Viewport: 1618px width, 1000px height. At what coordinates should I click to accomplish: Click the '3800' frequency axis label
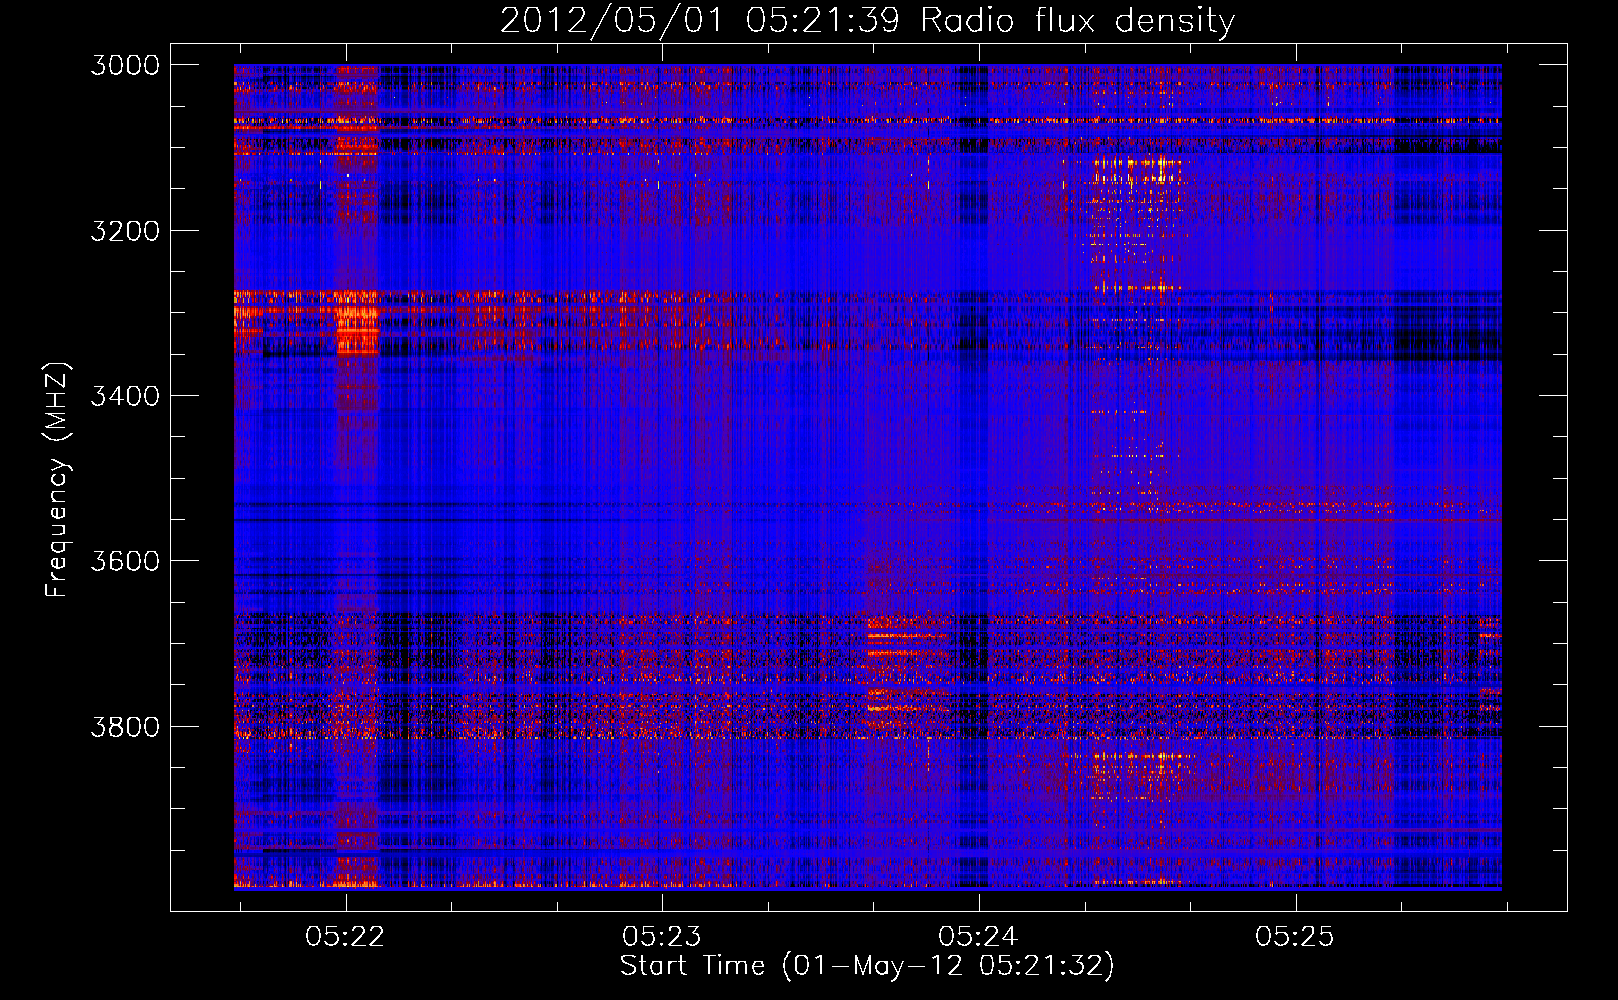(124, 726)
